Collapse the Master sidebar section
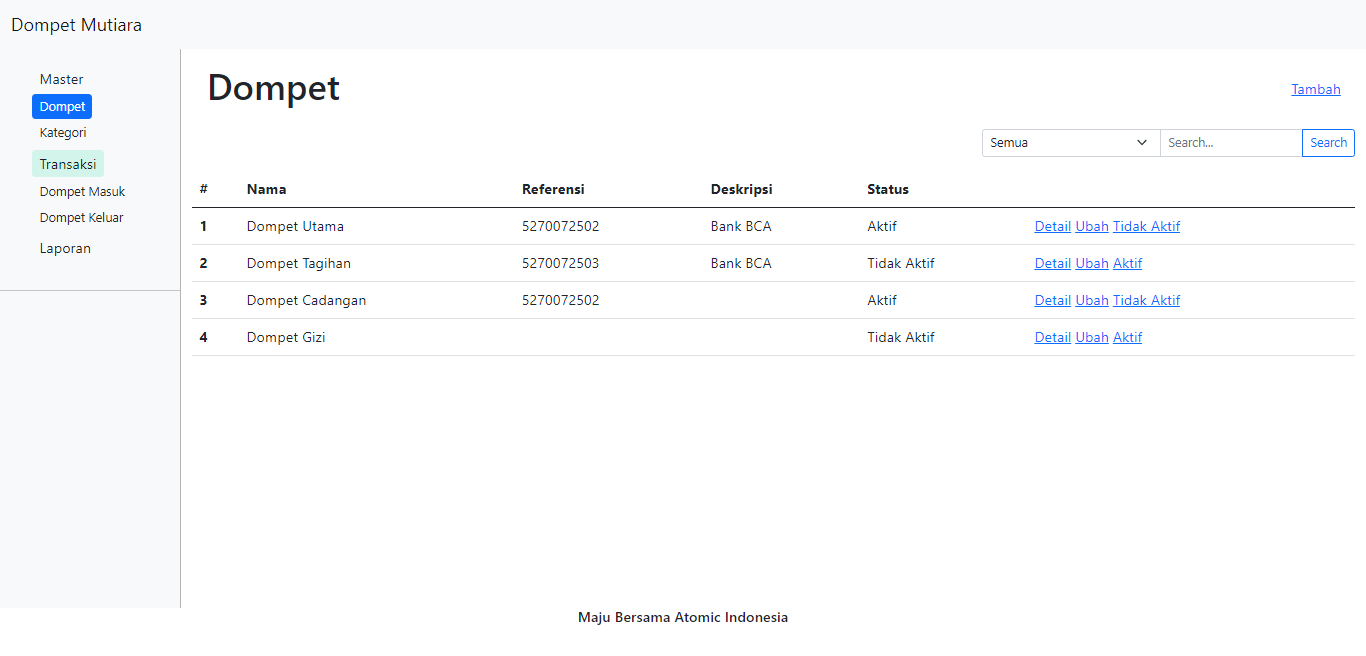This screenshot has width=1366, height=656. coord(61,80)
